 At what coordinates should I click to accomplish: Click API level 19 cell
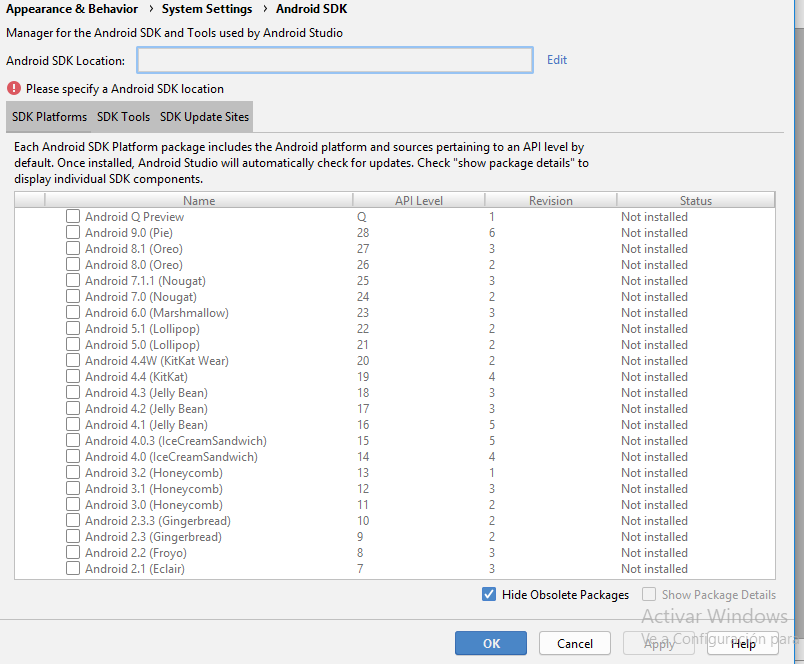pos(363,377)
